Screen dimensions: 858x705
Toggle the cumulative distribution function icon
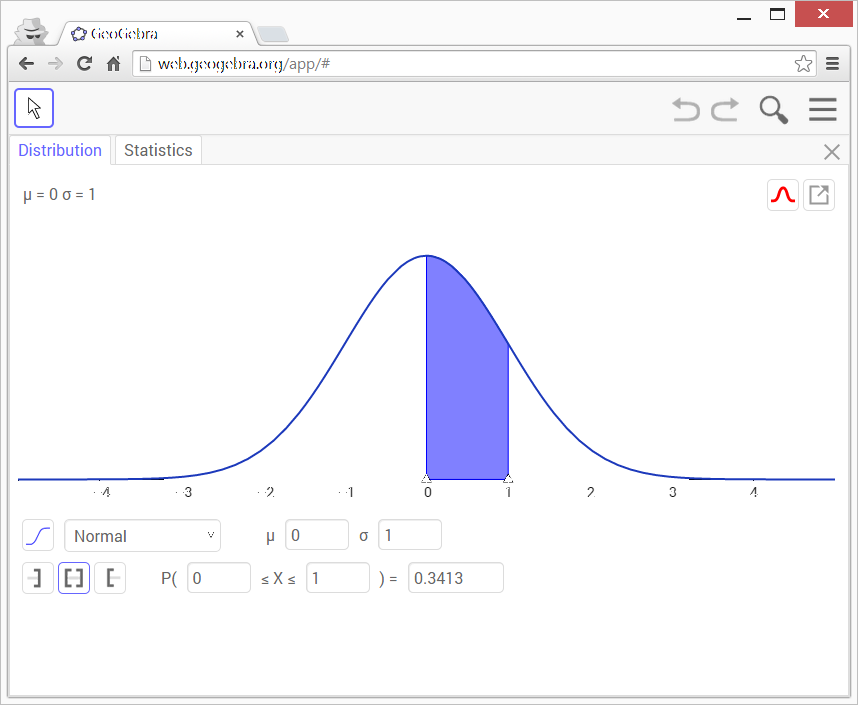[37, 535]
